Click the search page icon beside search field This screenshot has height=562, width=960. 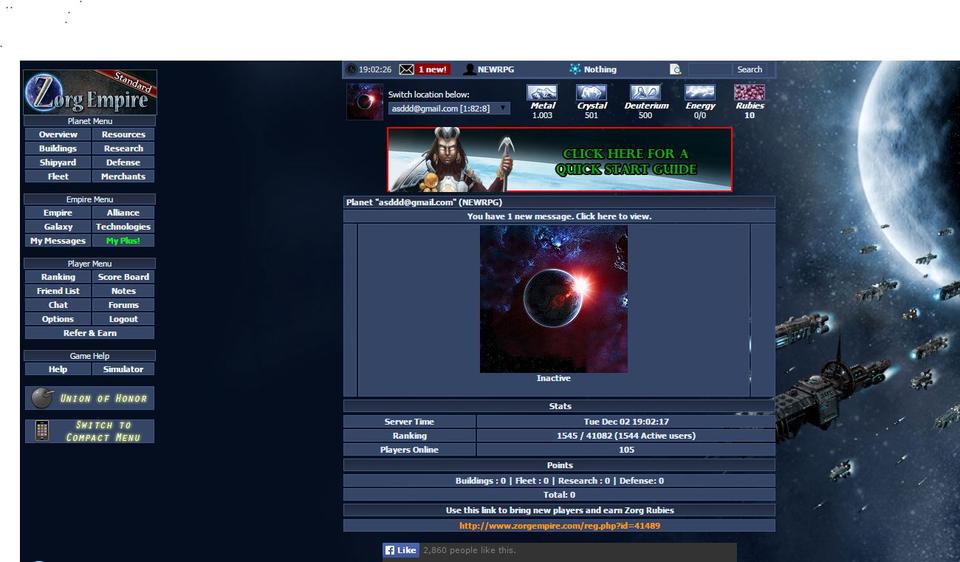click(x=676, y=70)
